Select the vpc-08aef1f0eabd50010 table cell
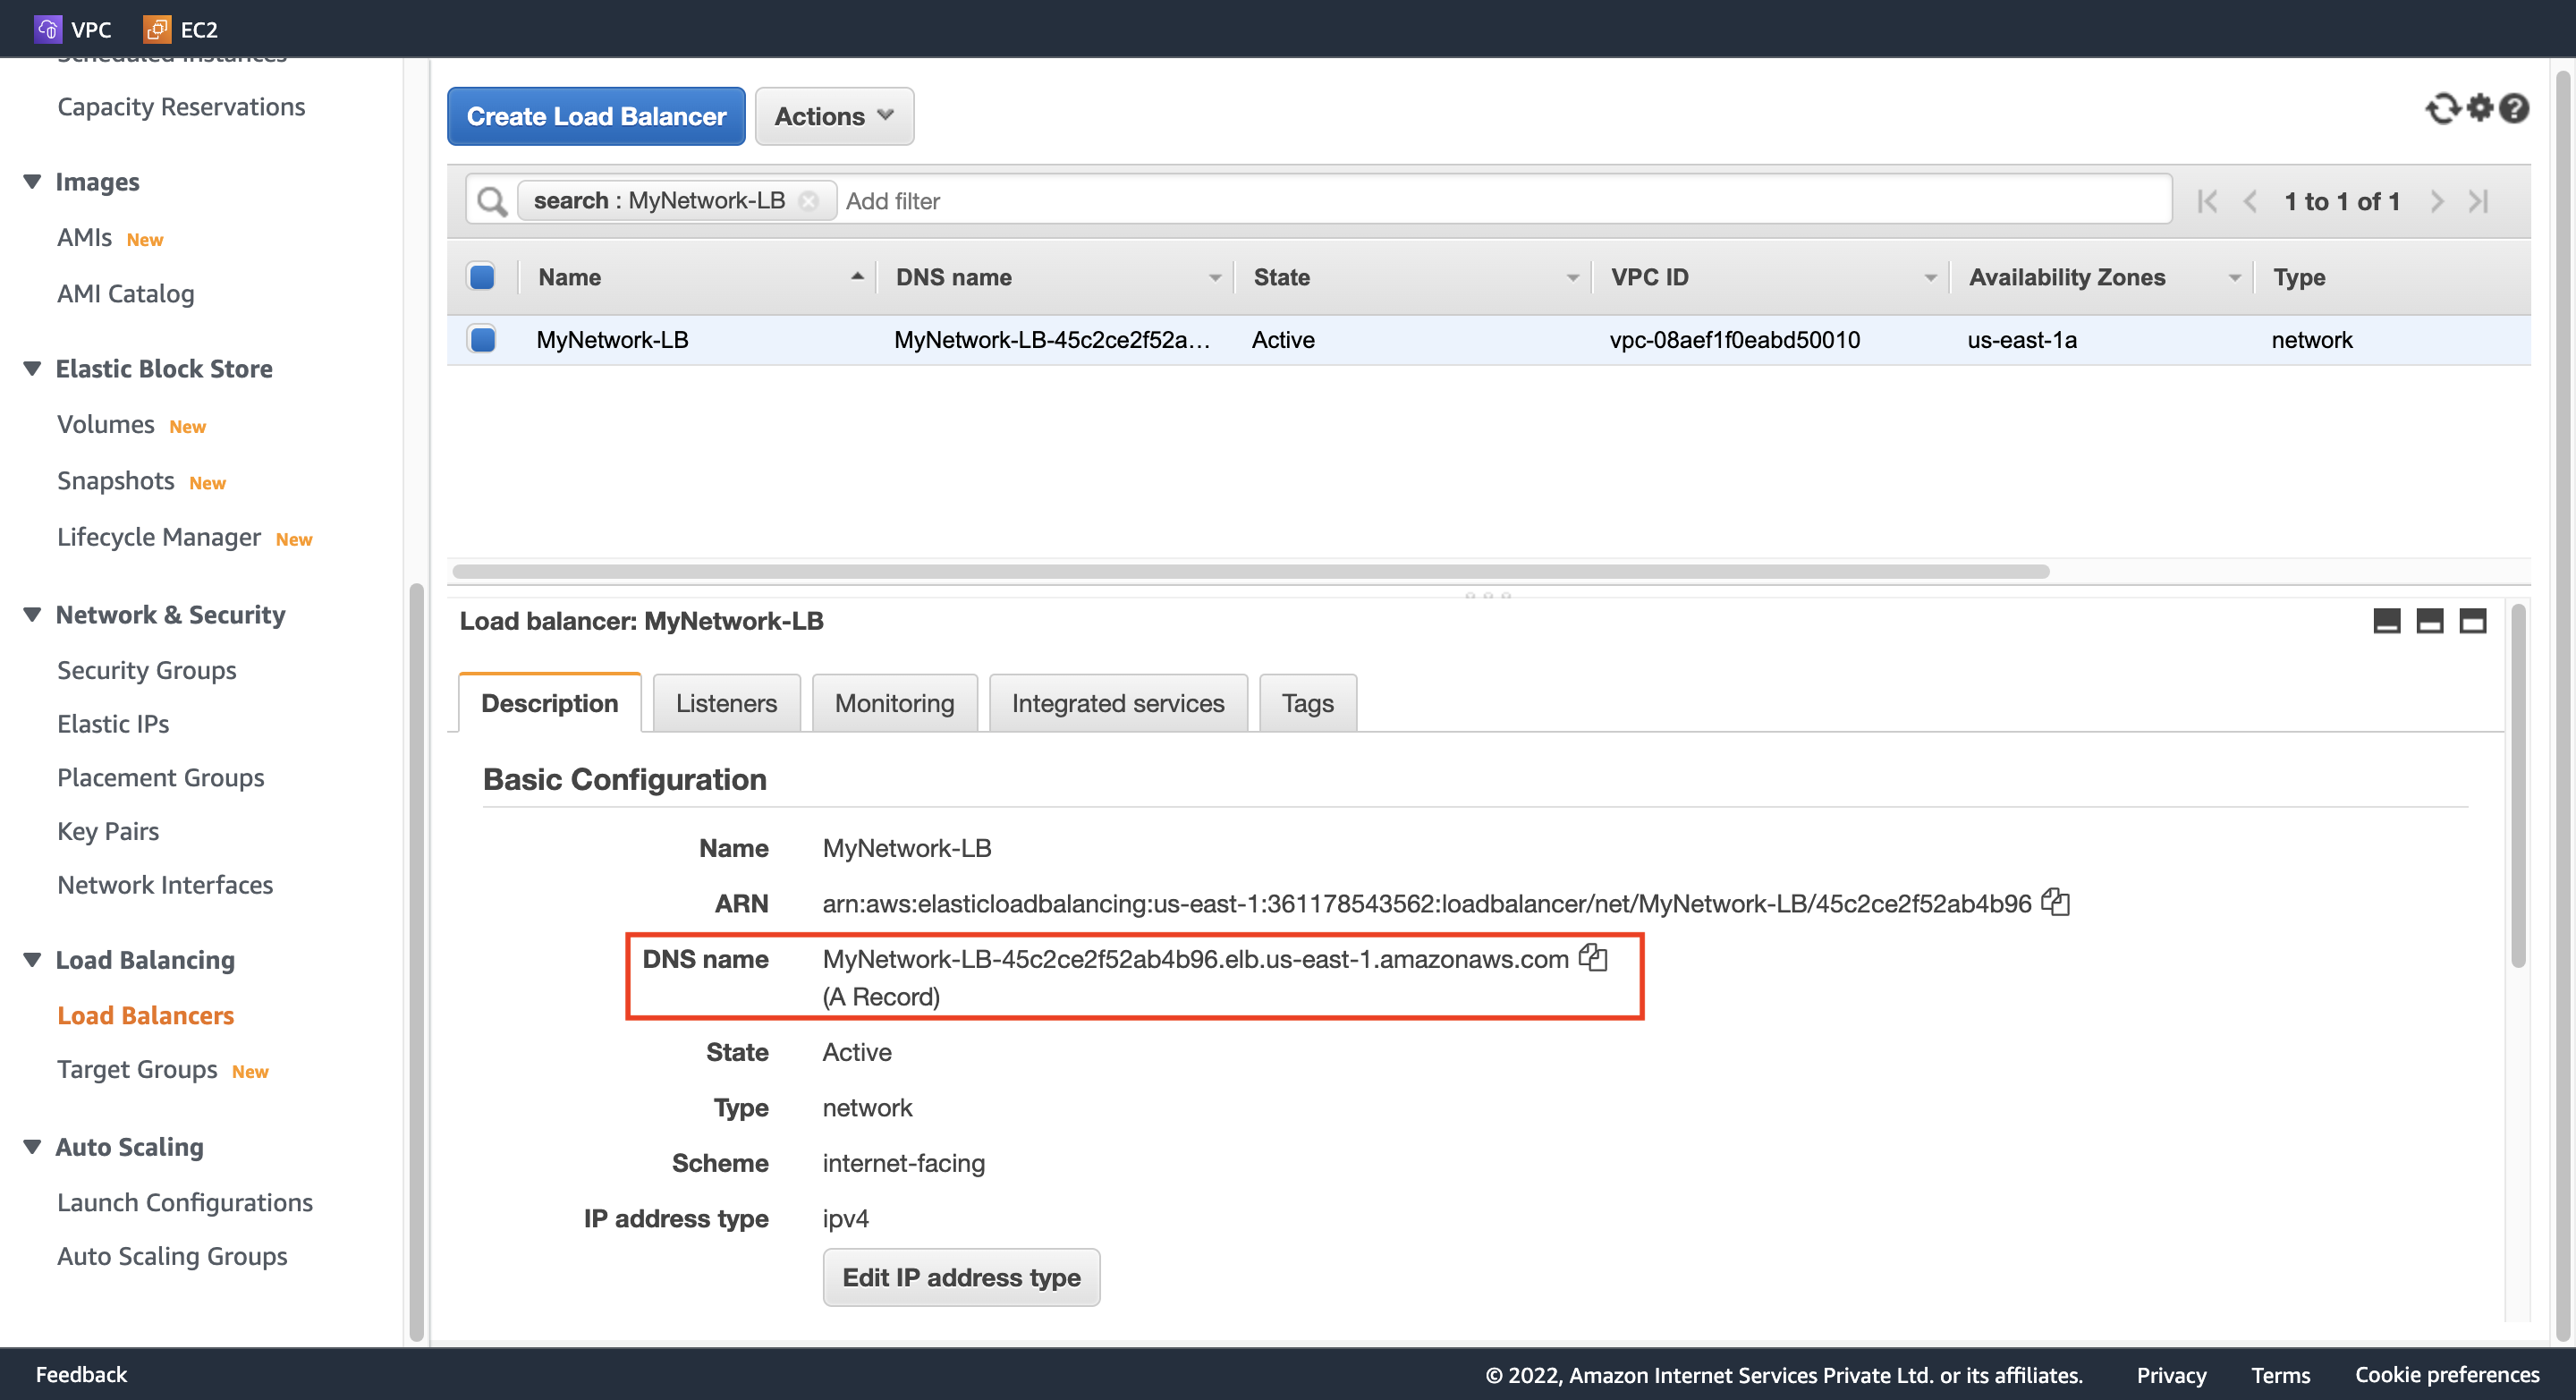 (1735, 340)
